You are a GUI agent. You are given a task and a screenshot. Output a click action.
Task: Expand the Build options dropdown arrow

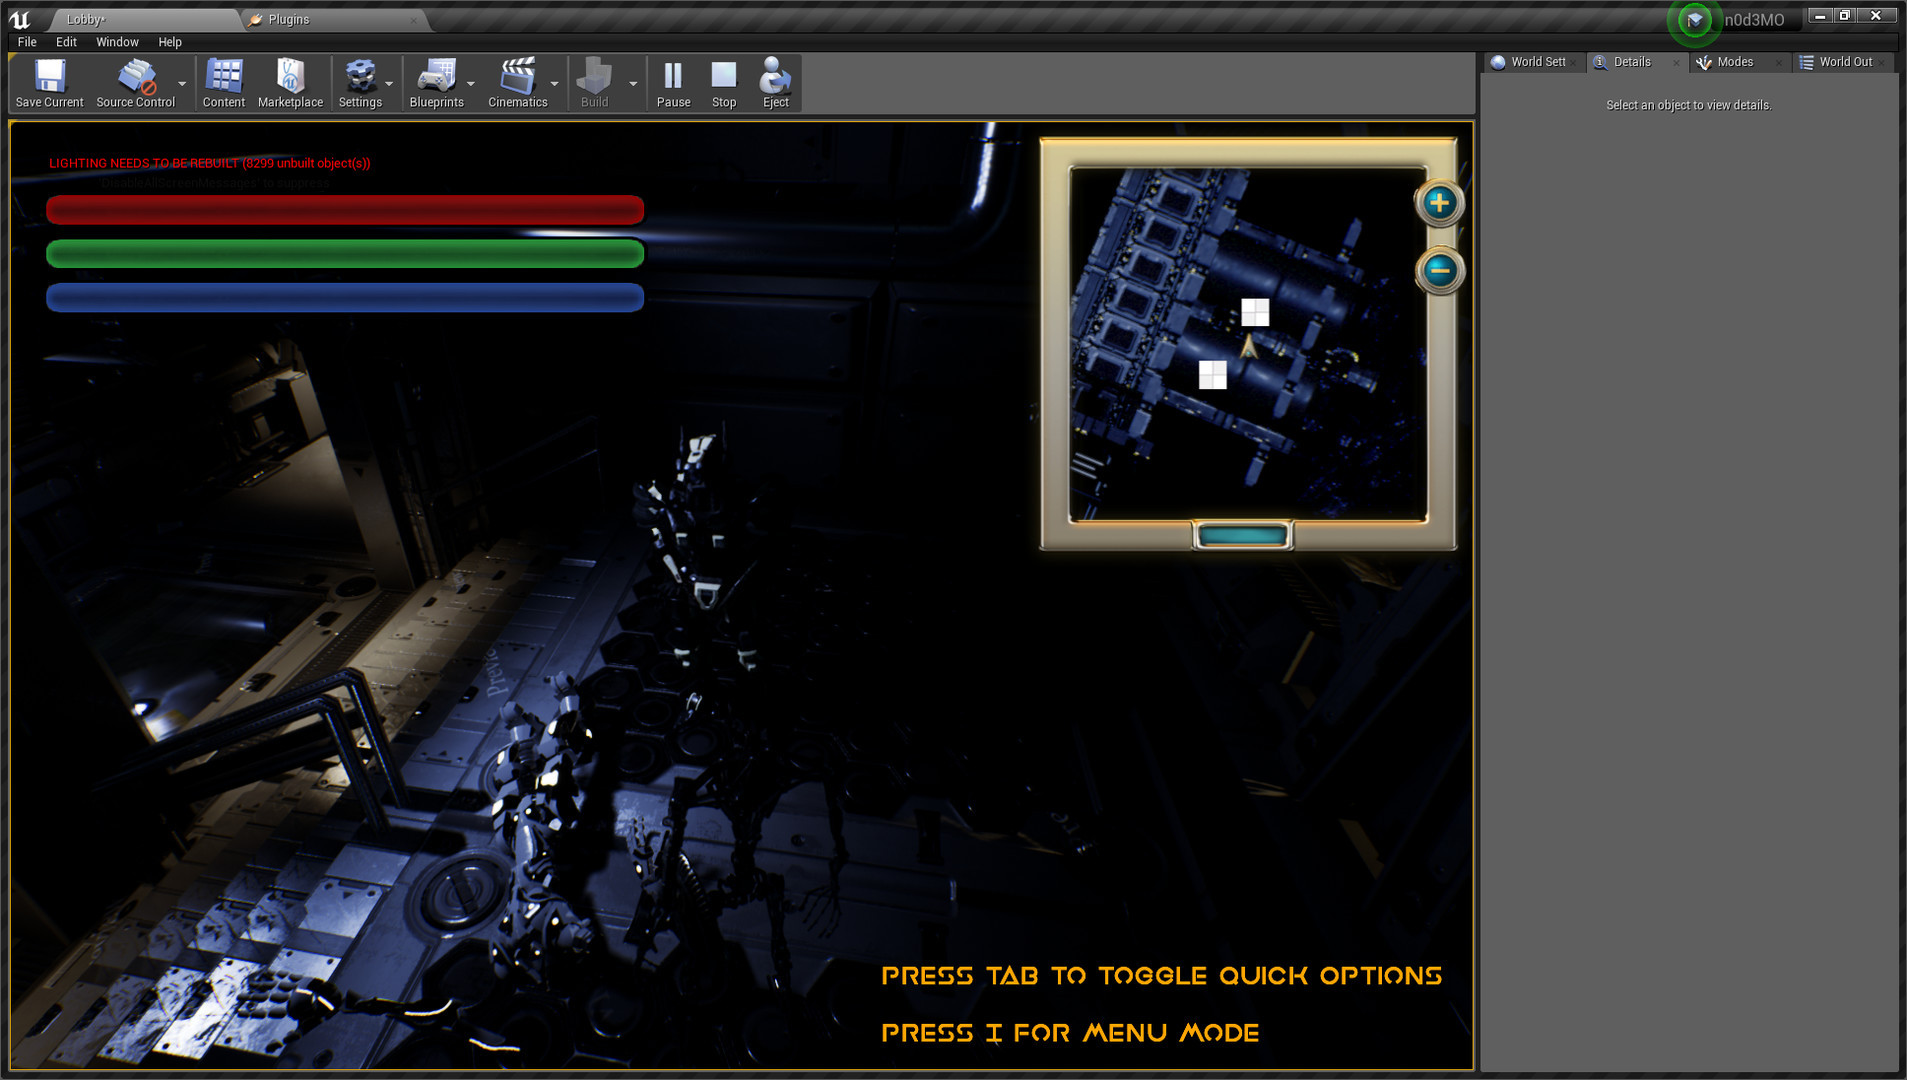click(633, 84)
